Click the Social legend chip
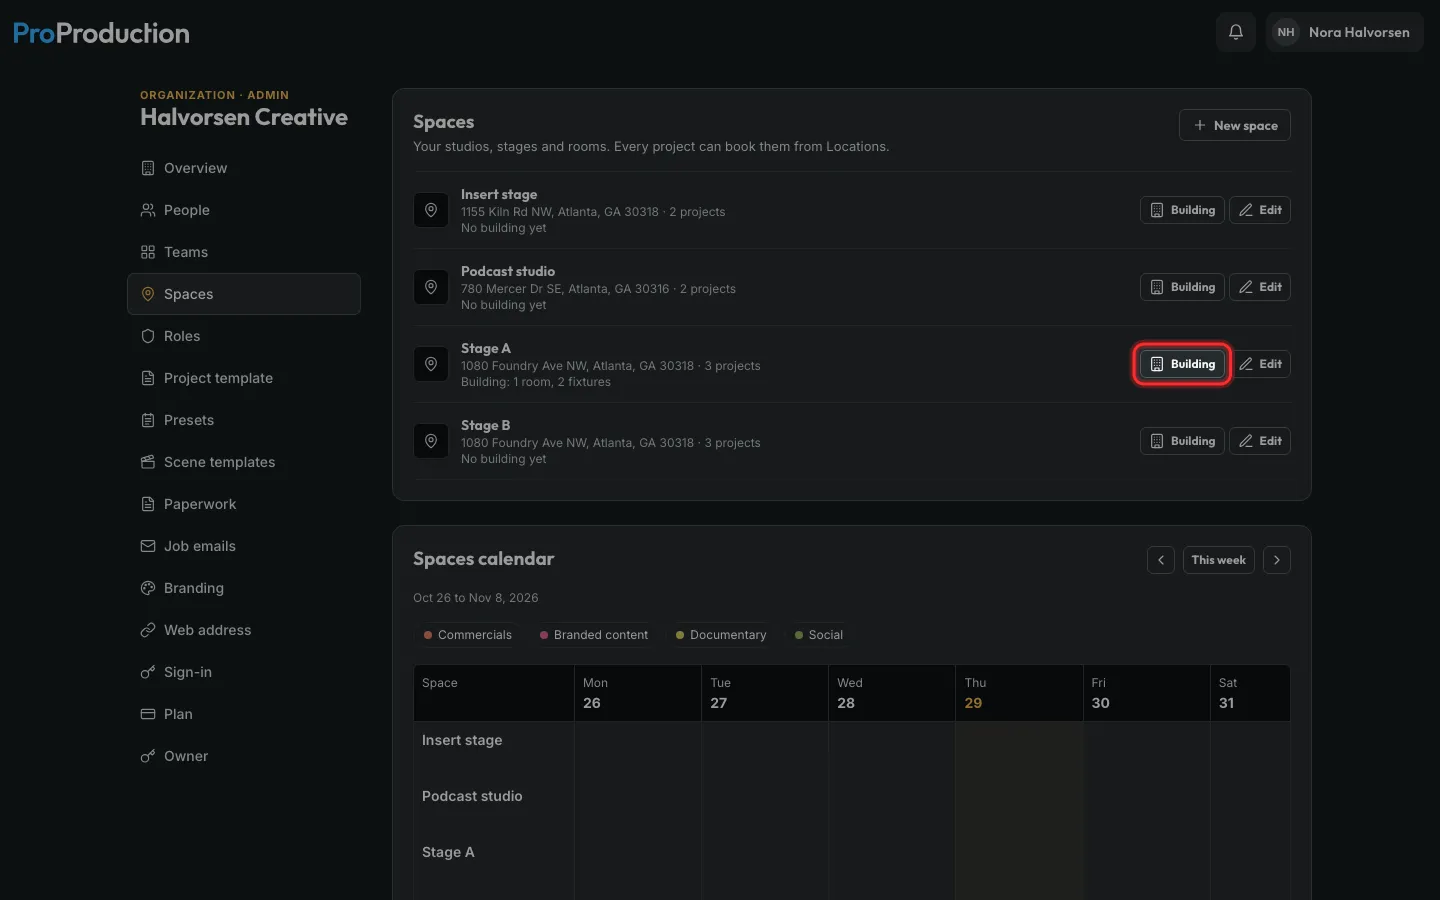This screenshot has width=1440, height=900. coord(819,635)
